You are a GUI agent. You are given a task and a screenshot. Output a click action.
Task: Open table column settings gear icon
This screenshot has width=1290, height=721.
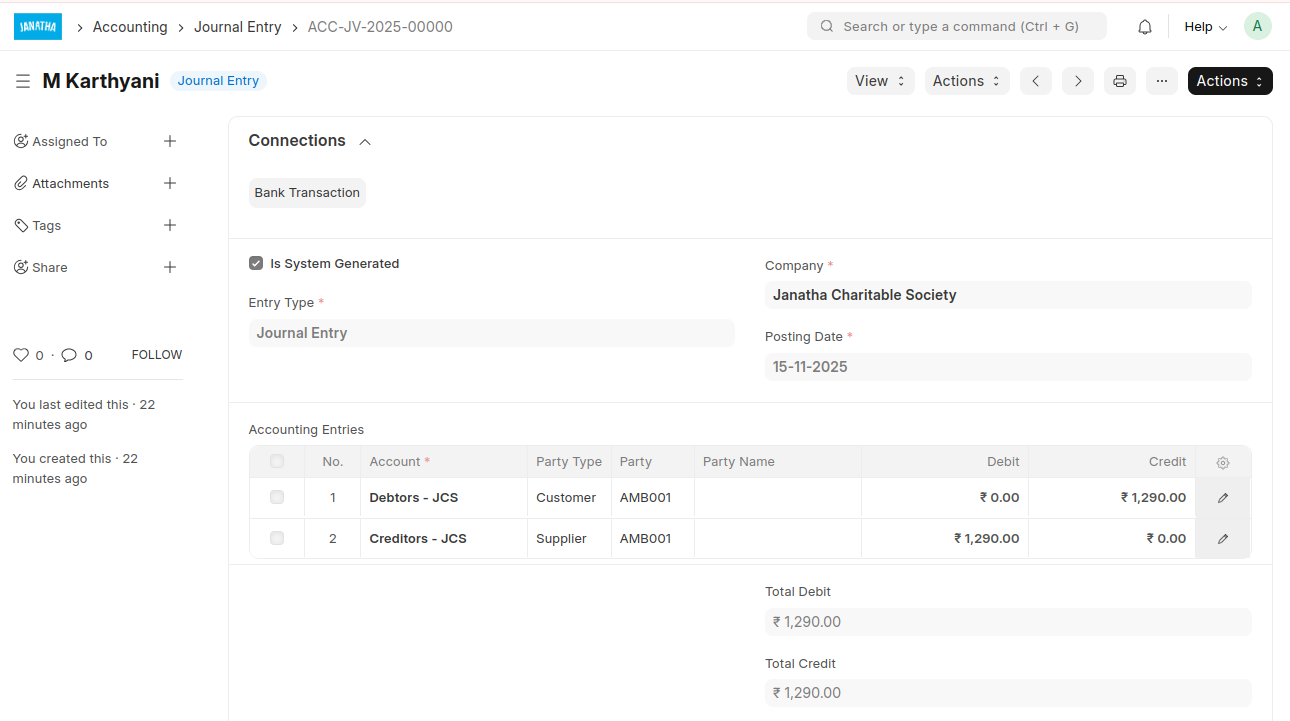point(1222,462)
